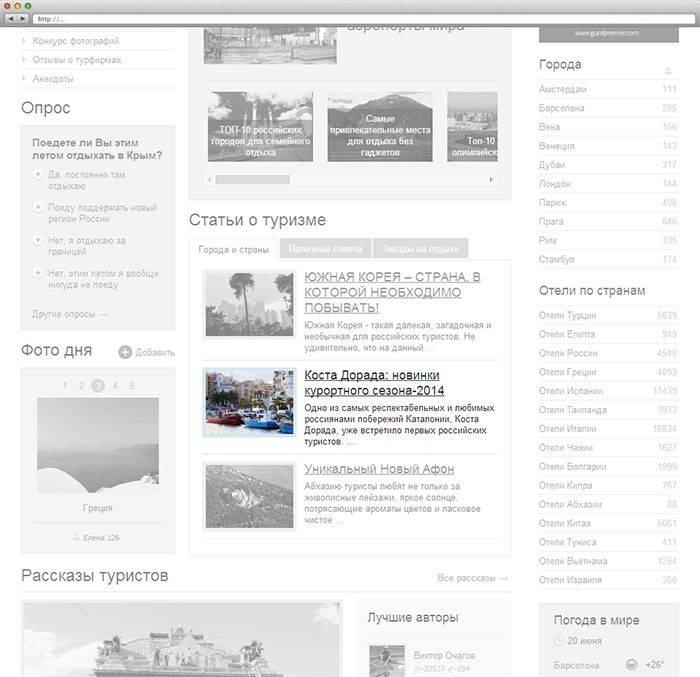Click the Елена 126 author name

click(x=101, y=538)
